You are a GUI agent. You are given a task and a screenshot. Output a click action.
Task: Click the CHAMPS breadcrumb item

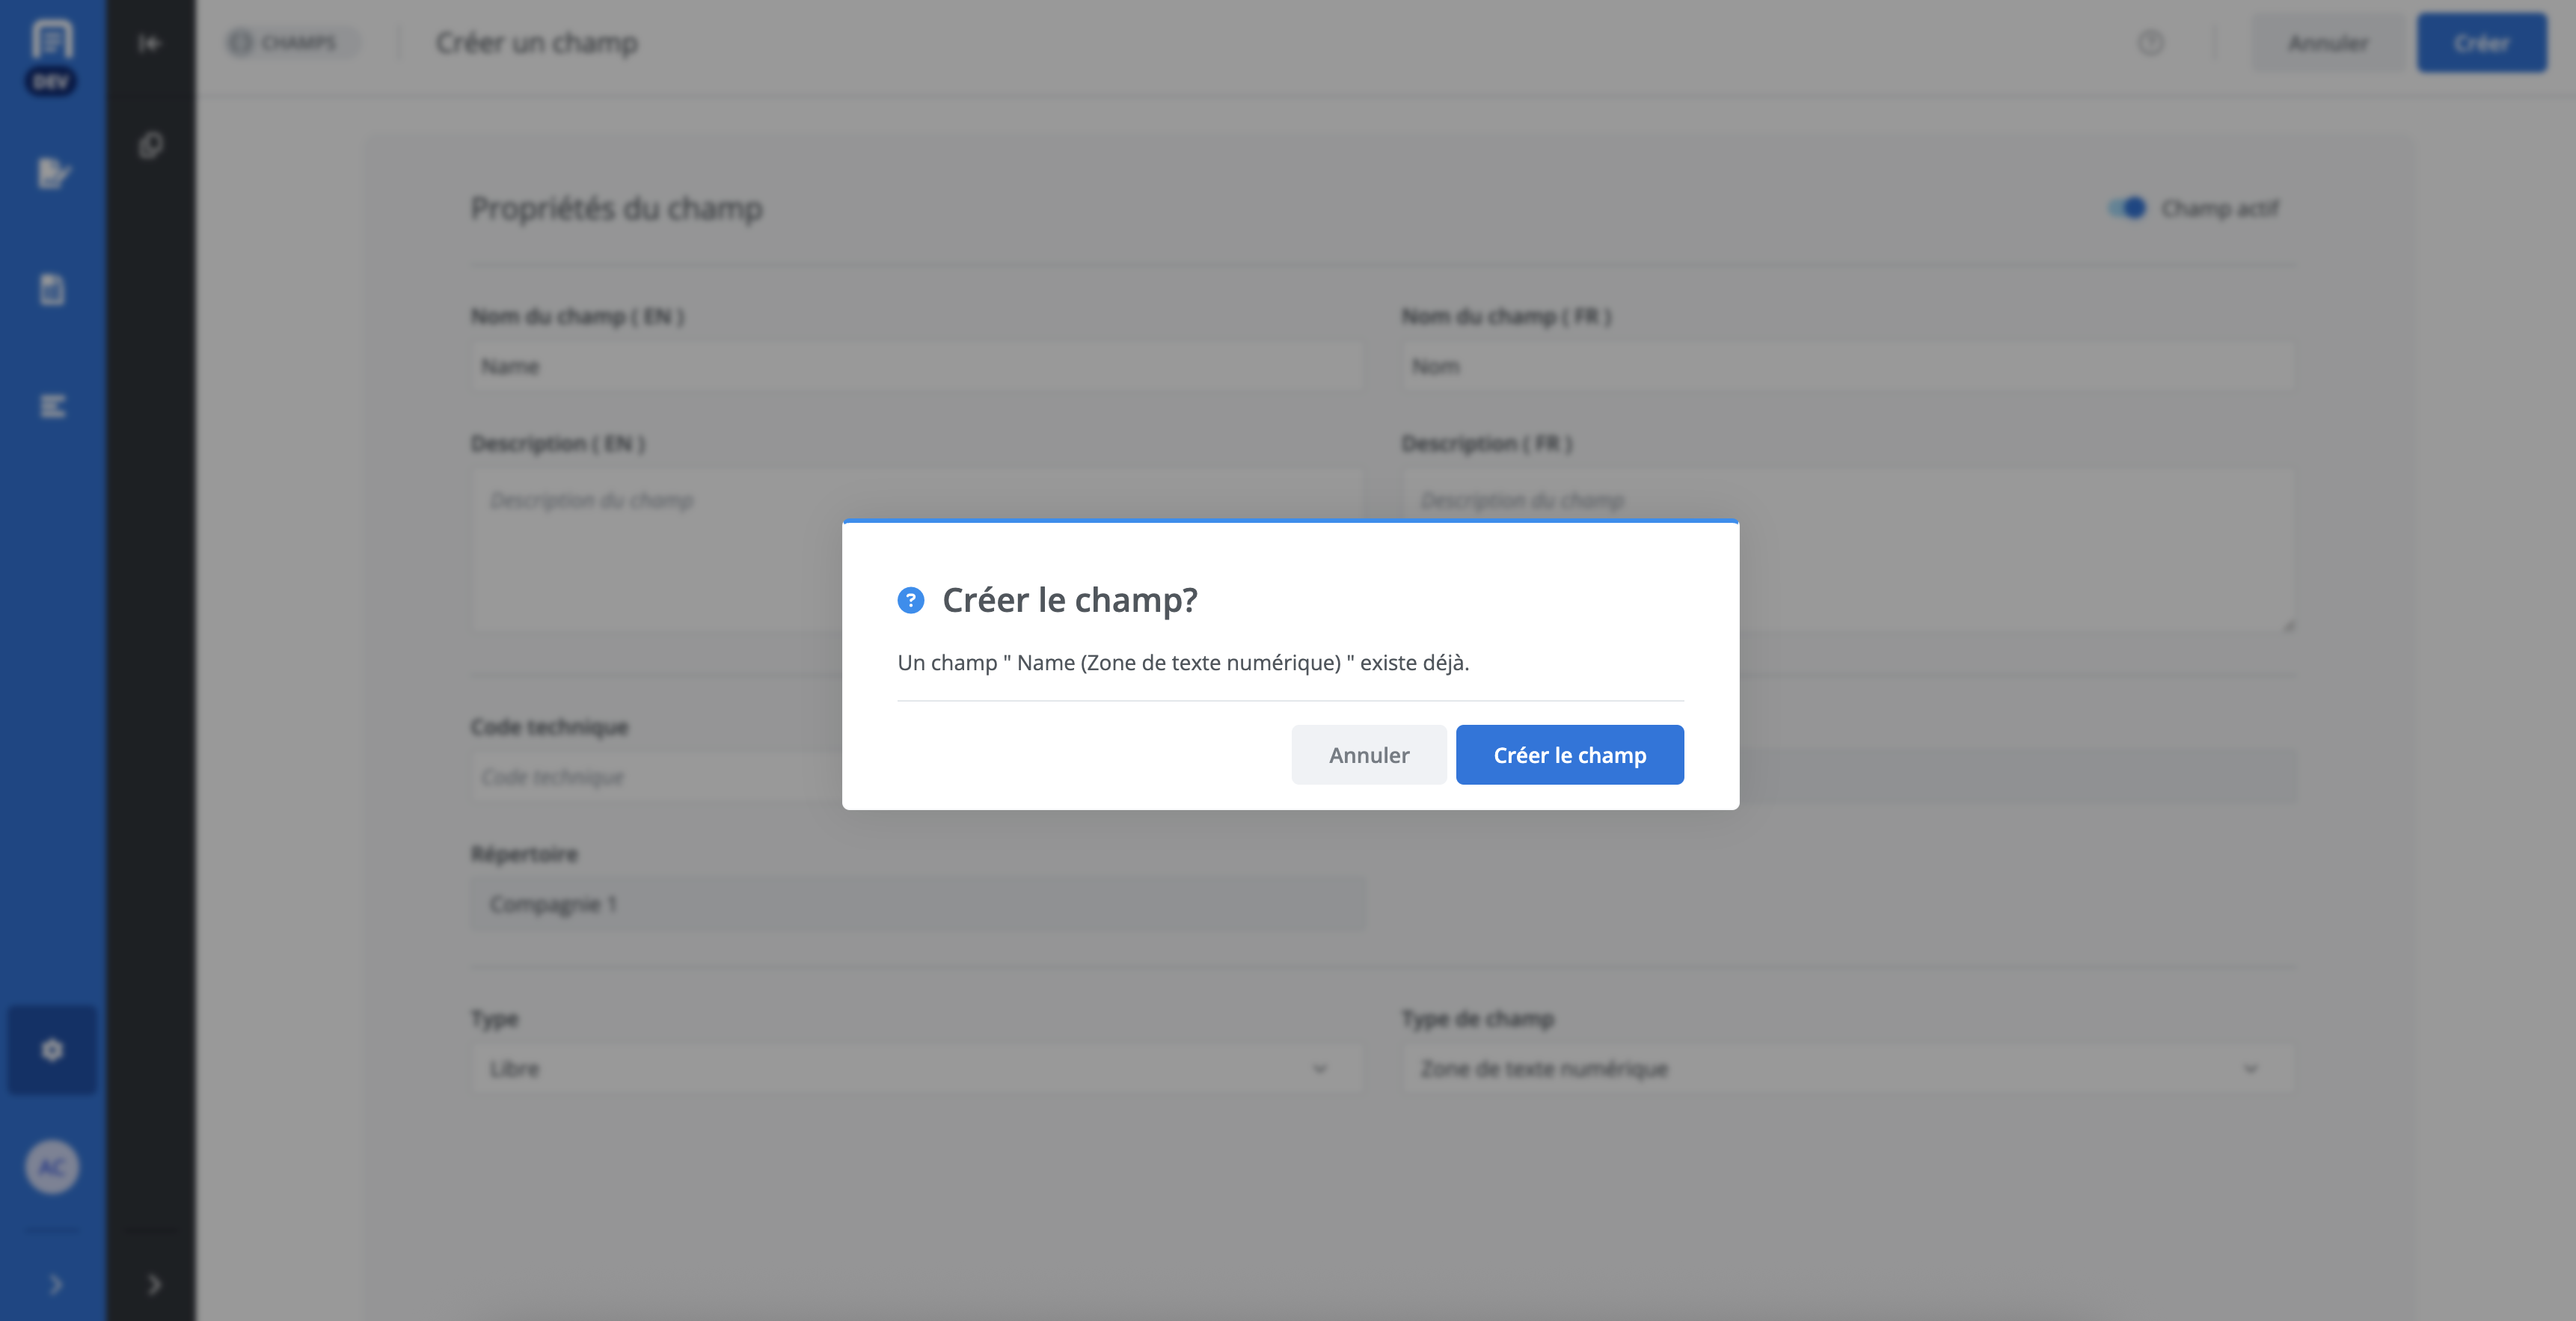(x=290, y=43)
